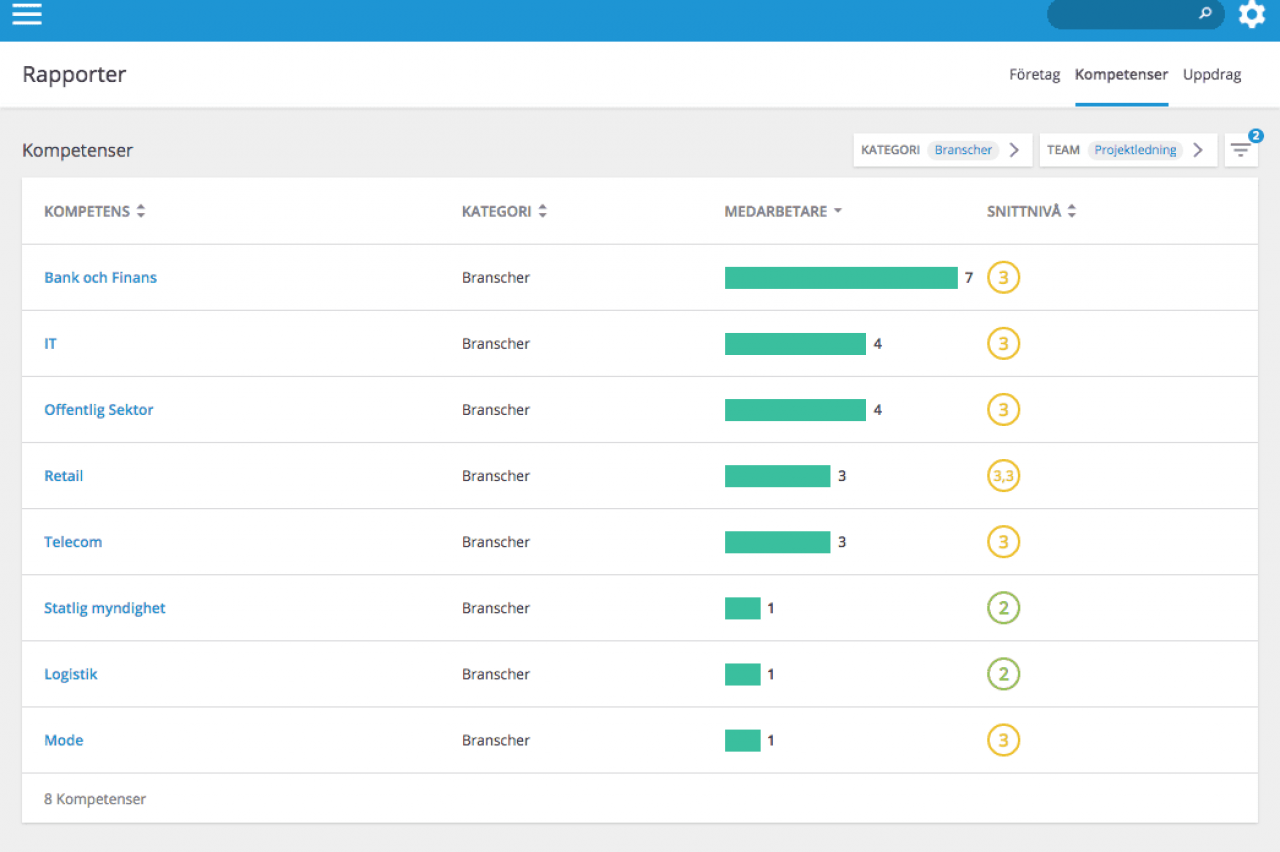
Task: Focus the top search field
Action: click(x=1136, y=14)
